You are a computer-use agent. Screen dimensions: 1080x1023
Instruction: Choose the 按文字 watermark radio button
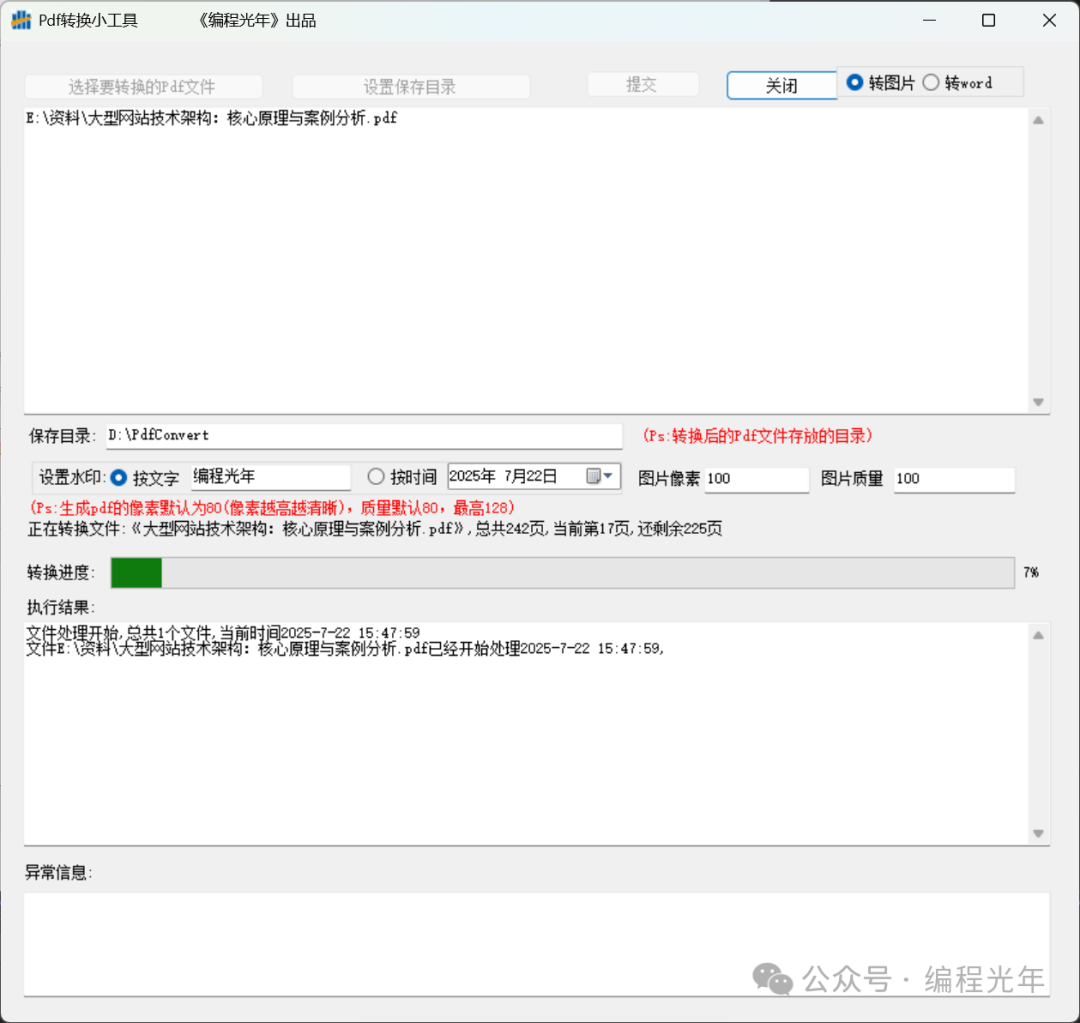119,478
